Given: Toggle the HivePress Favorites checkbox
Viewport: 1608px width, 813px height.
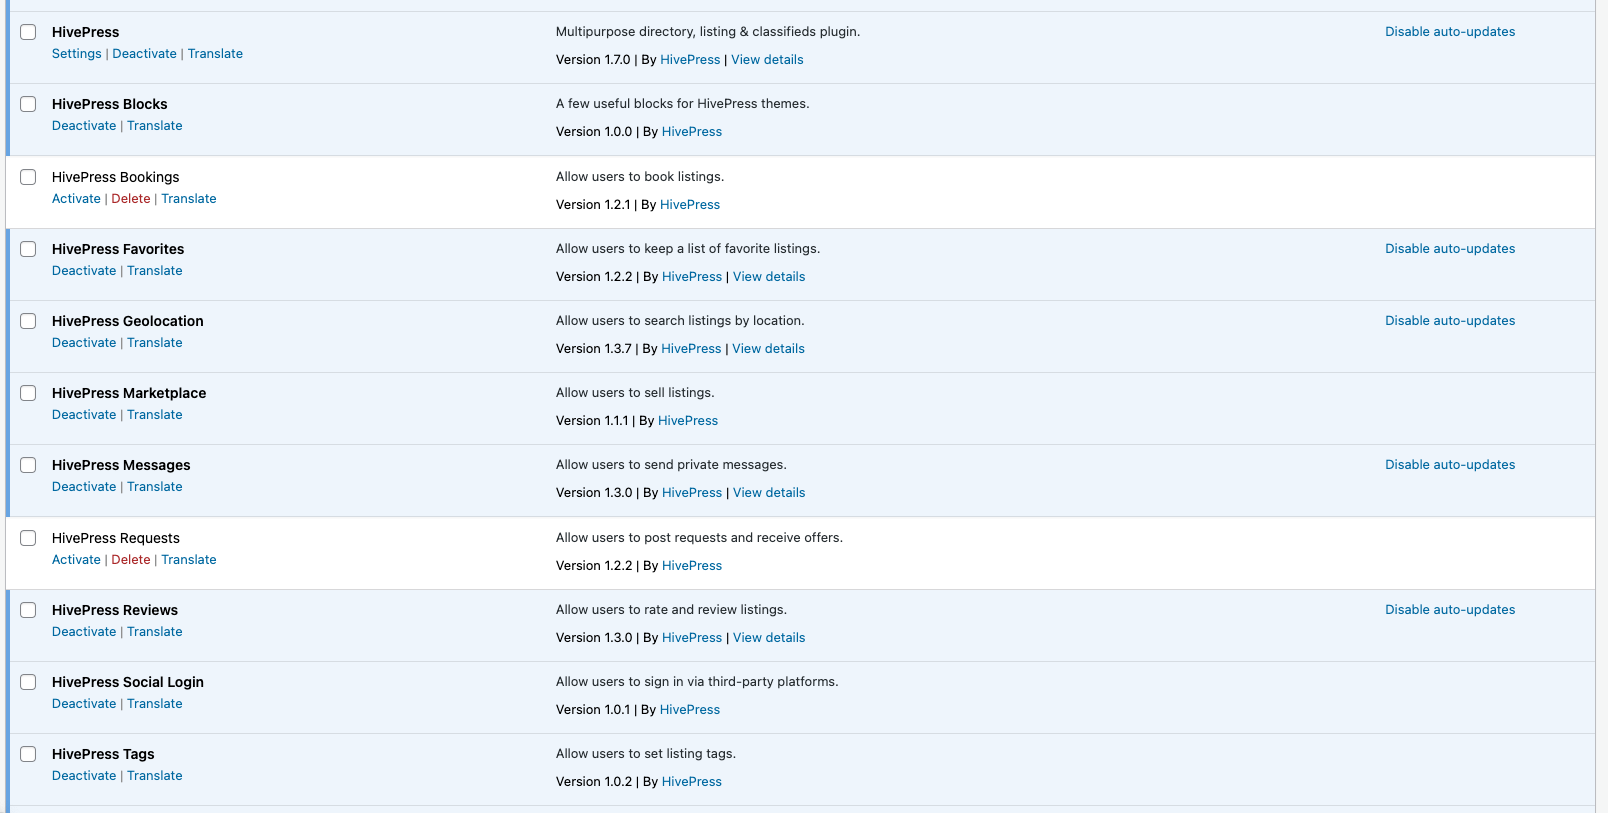Looking at the screenshot, I should click(28, 249).
